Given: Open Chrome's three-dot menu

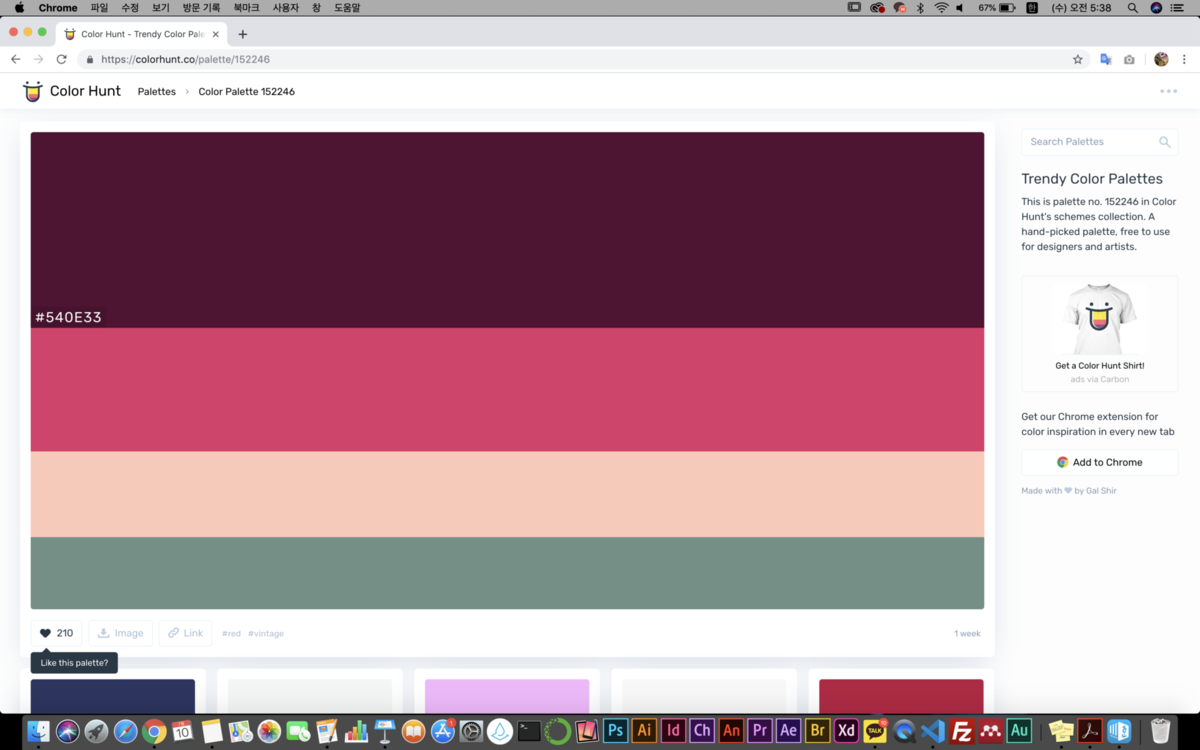Looking at the screenshot, I should 1185,59.
